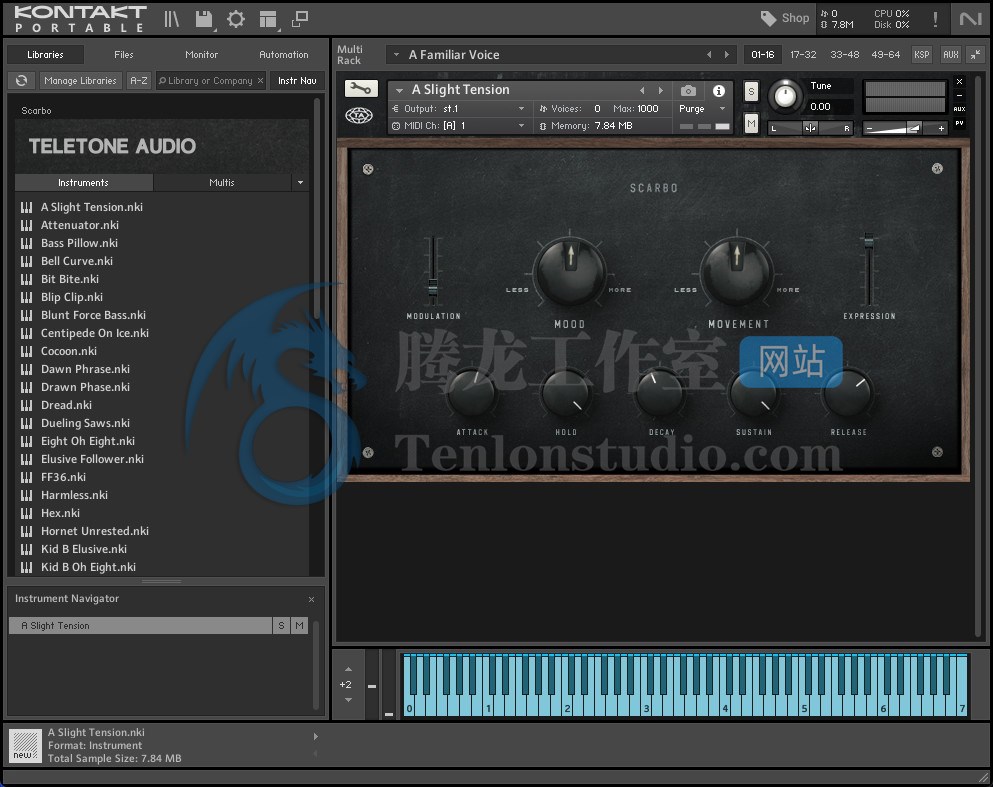
Task: Toggle the PV button
Action: click(x=959, y=123)
